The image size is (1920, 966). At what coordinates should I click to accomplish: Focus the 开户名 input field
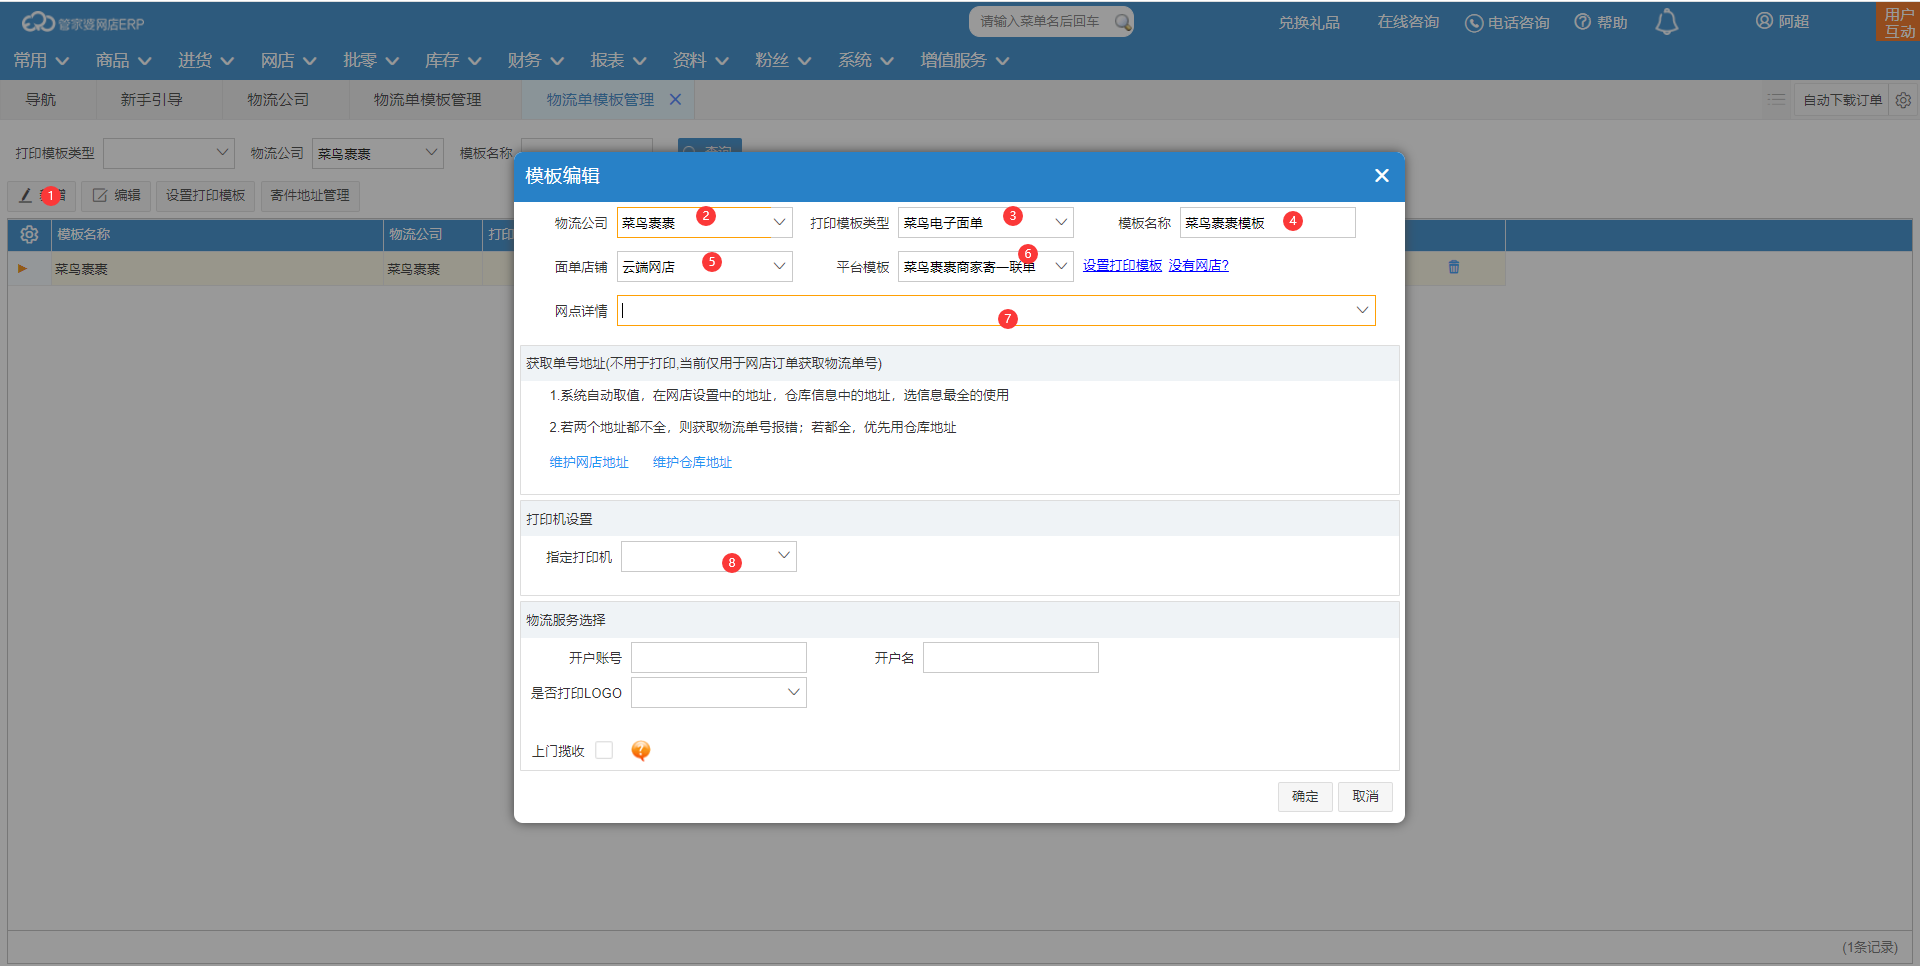1010,657
